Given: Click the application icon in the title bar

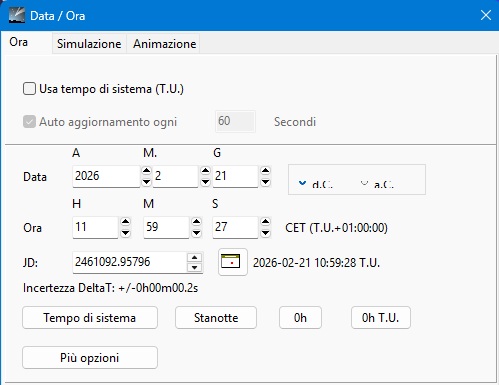Looking at the screenshot, I should tap(17, 15).
